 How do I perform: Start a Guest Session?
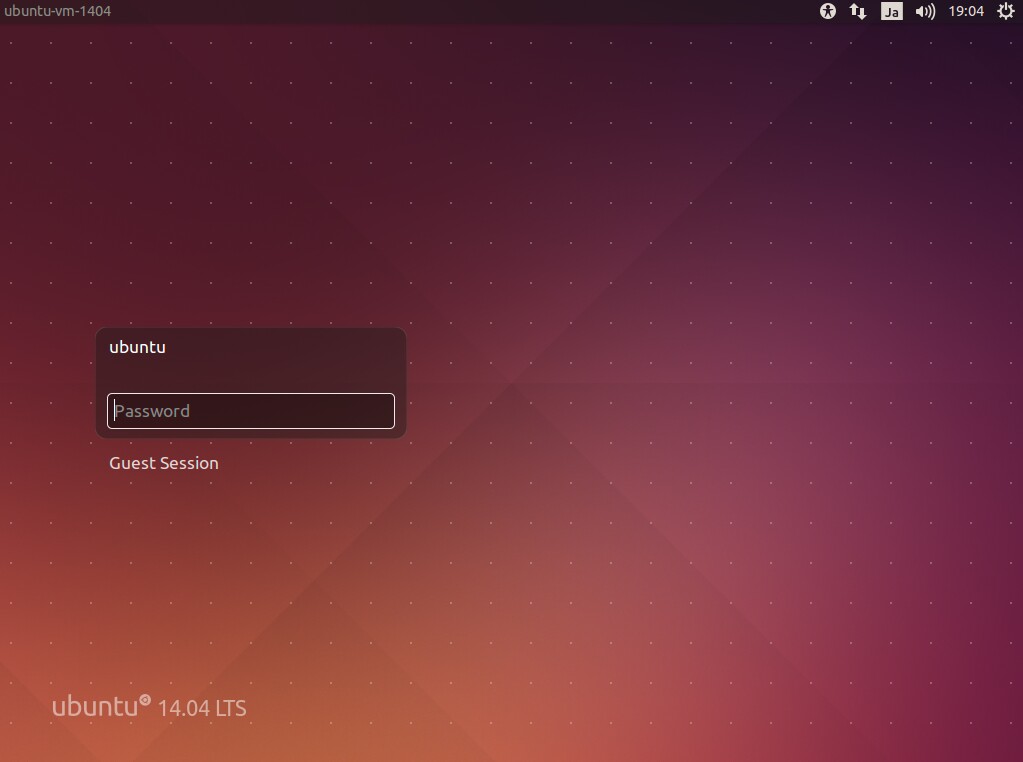(163, 463)
